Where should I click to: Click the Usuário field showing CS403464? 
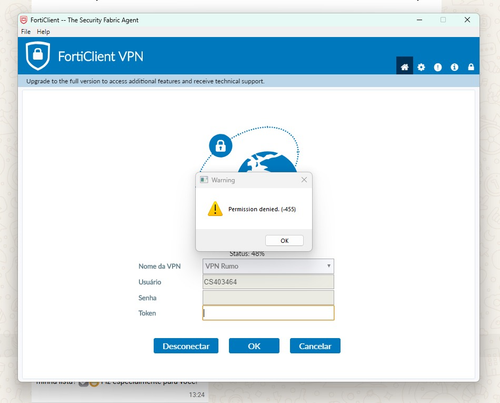click(268, 282)
